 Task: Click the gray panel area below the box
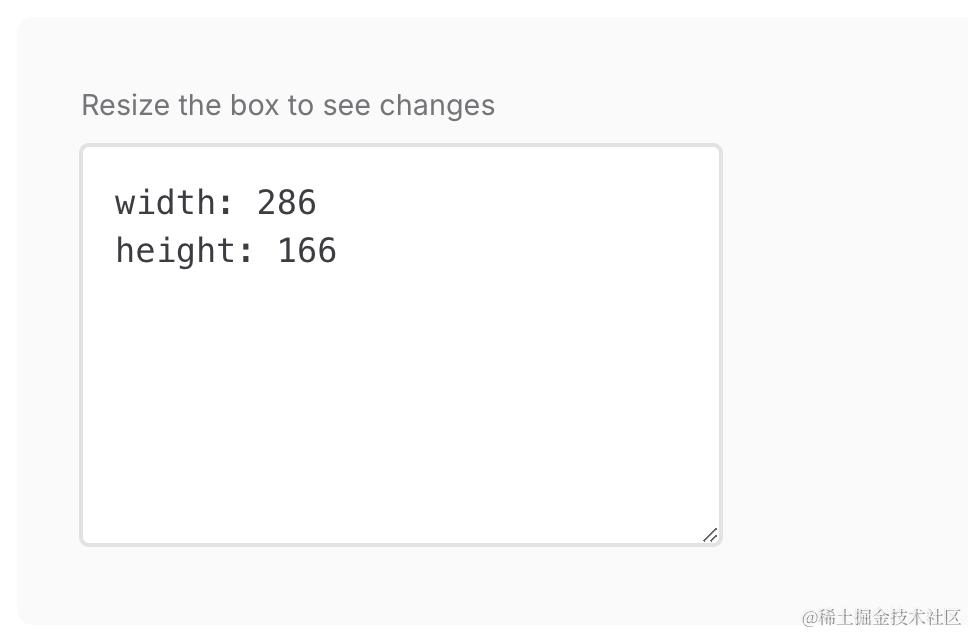pyautogui.click(x=400, y=585)
